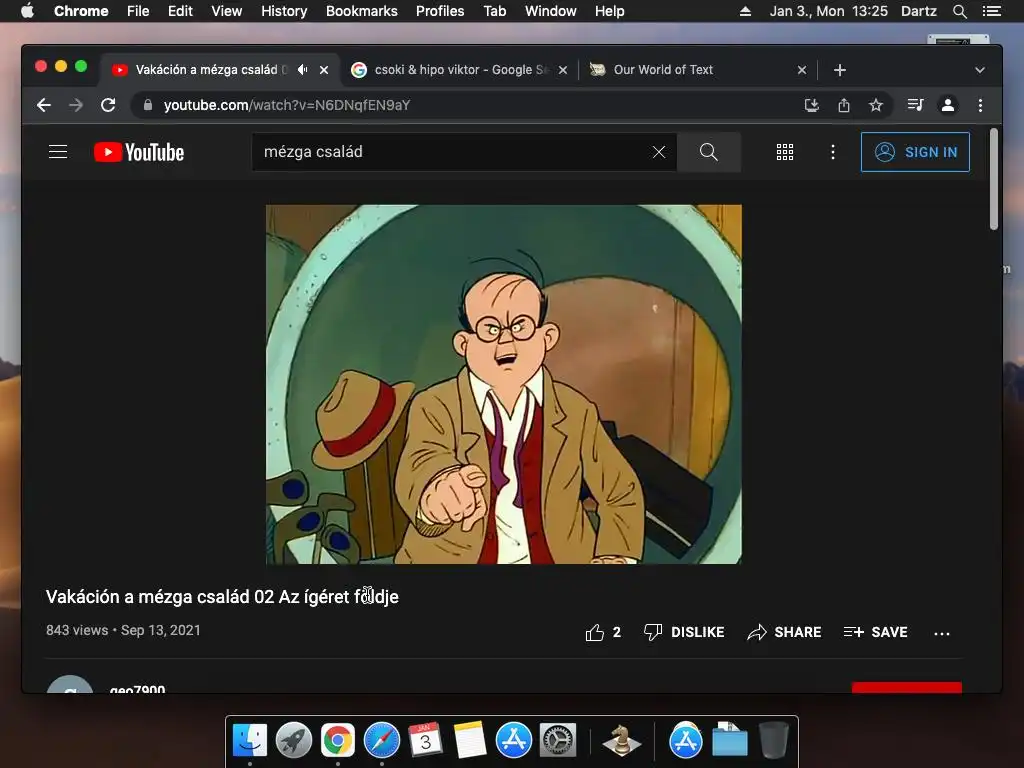Go back to the previous page

44,105
